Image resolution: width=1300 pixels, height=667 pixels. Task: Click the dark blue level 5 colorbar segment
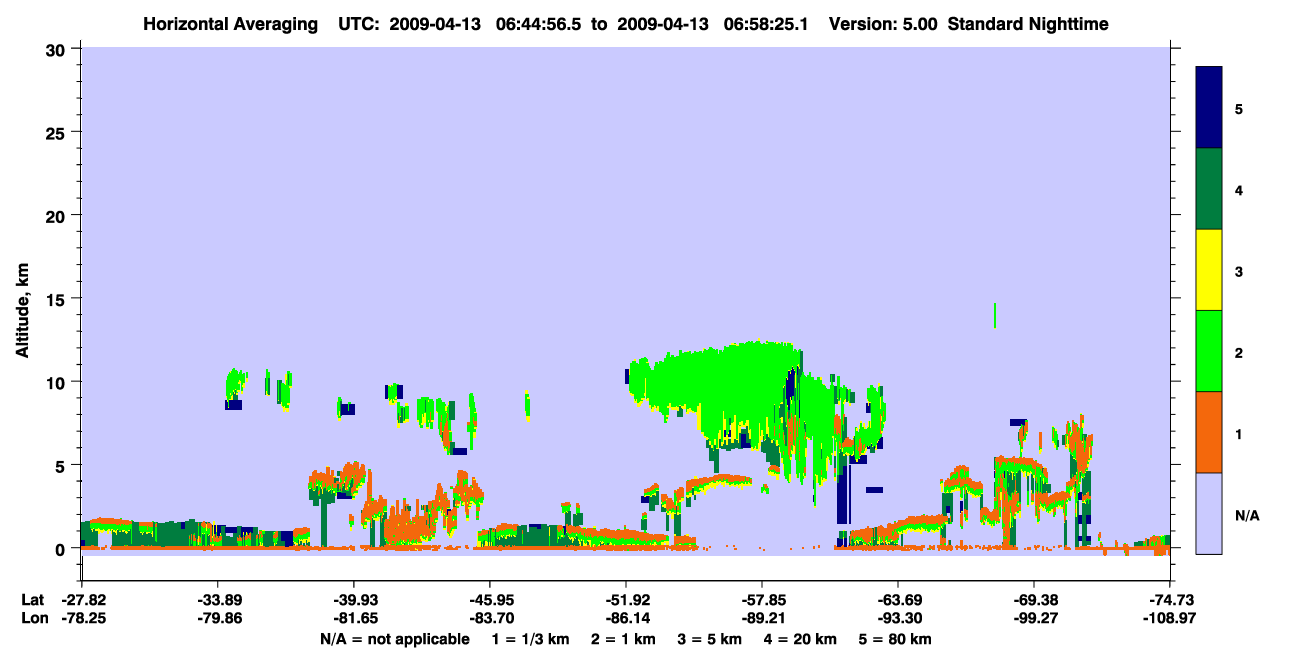pos(1209,108)
